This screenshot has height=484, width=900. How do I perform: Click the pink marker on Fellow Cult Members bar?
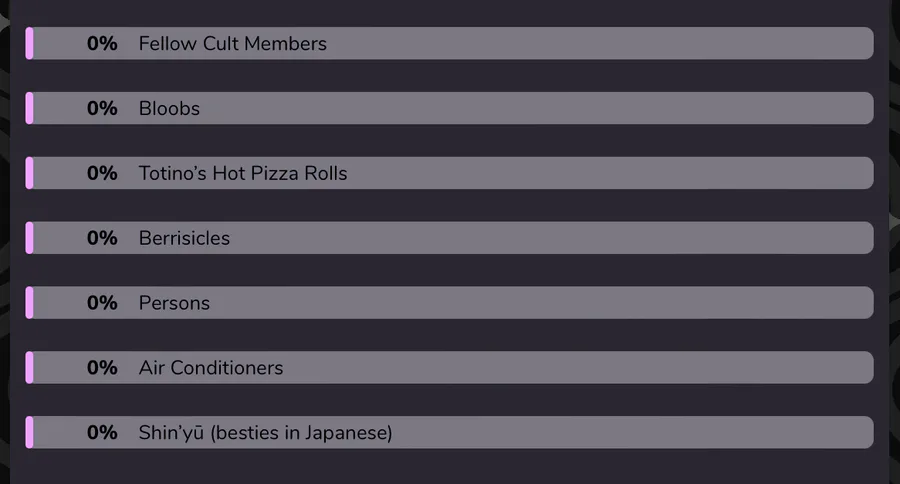(x=29, y=43)
